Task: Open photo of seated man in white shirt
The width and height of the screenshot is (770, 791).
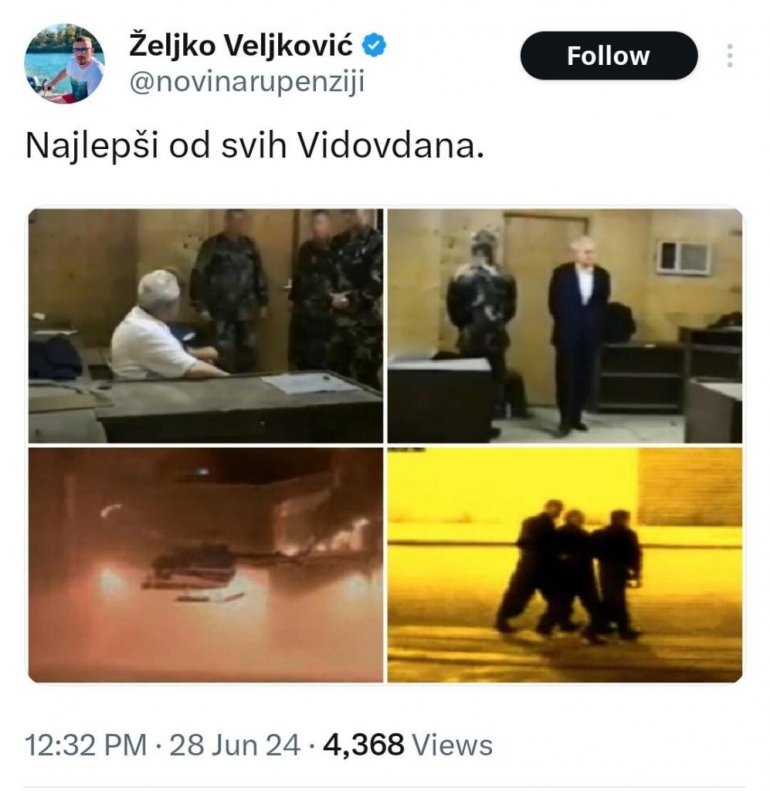Action: [205, 326]
